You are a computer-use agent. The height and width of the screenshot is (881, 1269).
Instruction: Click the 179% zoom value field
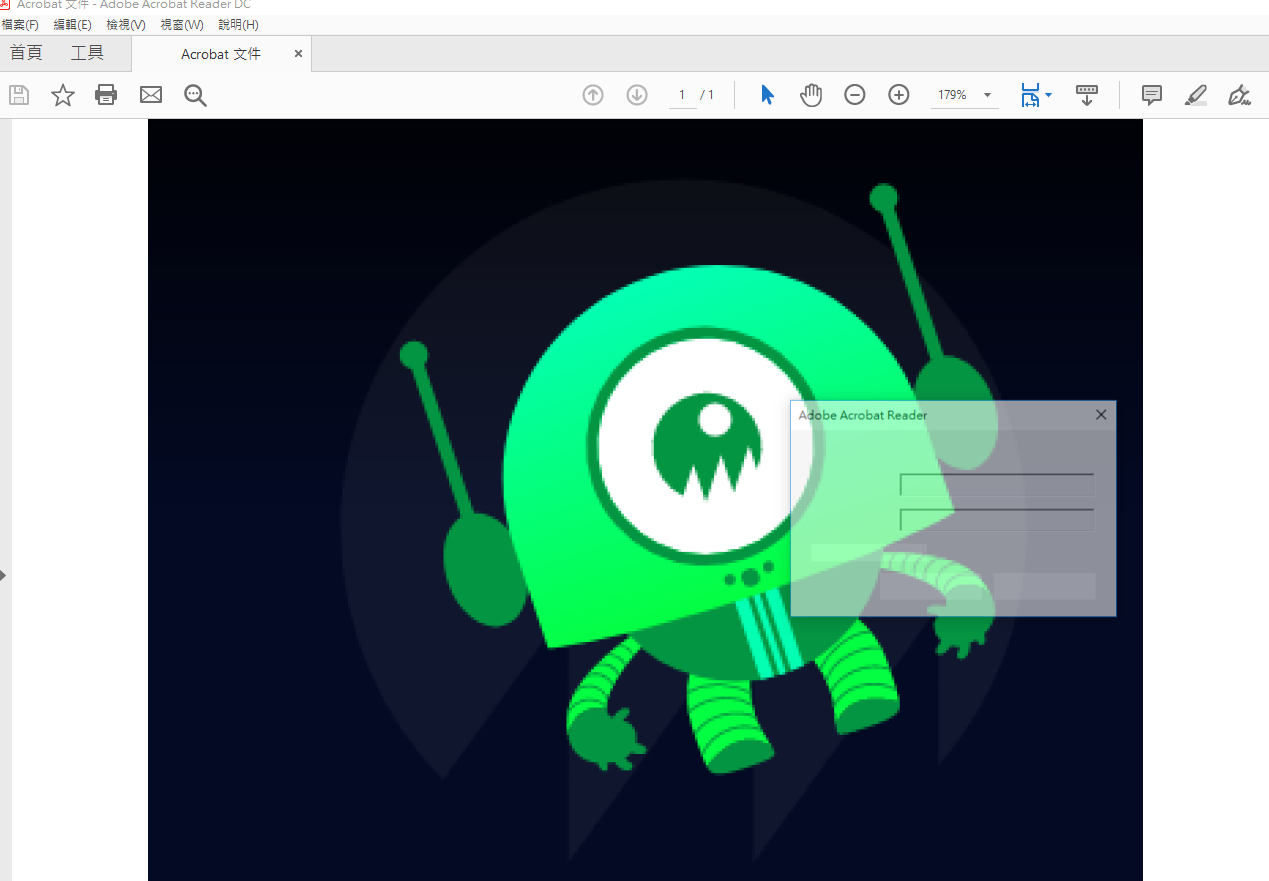tap(952, 95)
